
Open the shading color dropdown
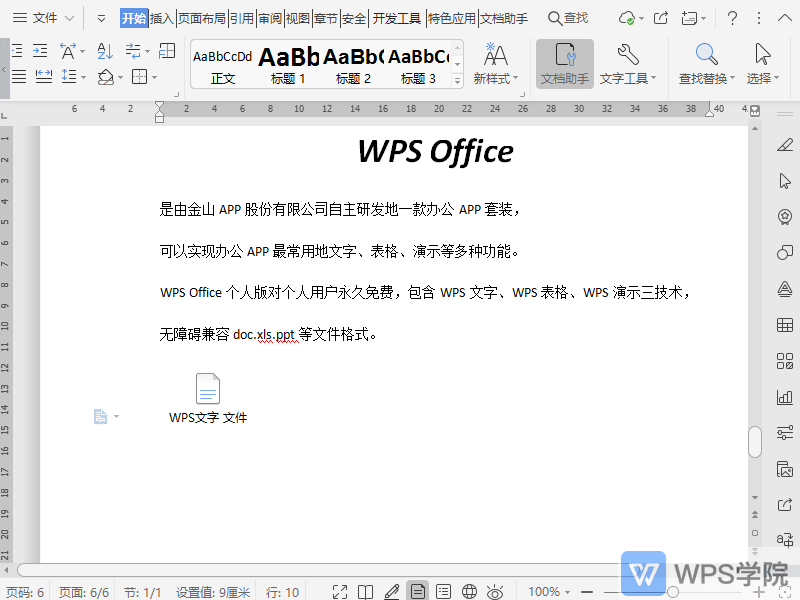(120, 78)
